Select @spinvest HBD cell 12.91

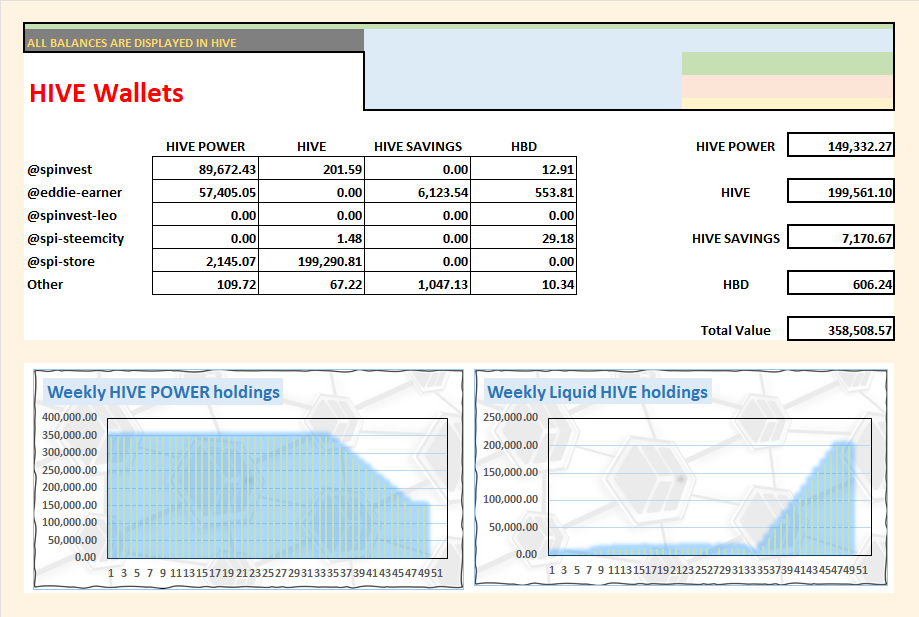pyautogui.click(x=523, y=169)
